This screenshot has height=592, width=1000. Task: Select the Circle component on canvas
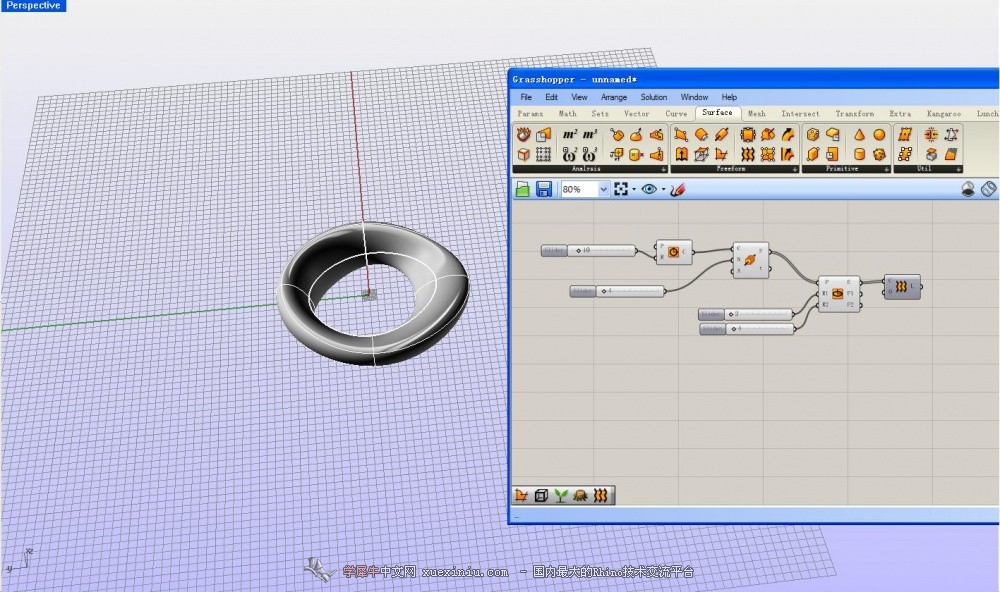coord(673,252)
